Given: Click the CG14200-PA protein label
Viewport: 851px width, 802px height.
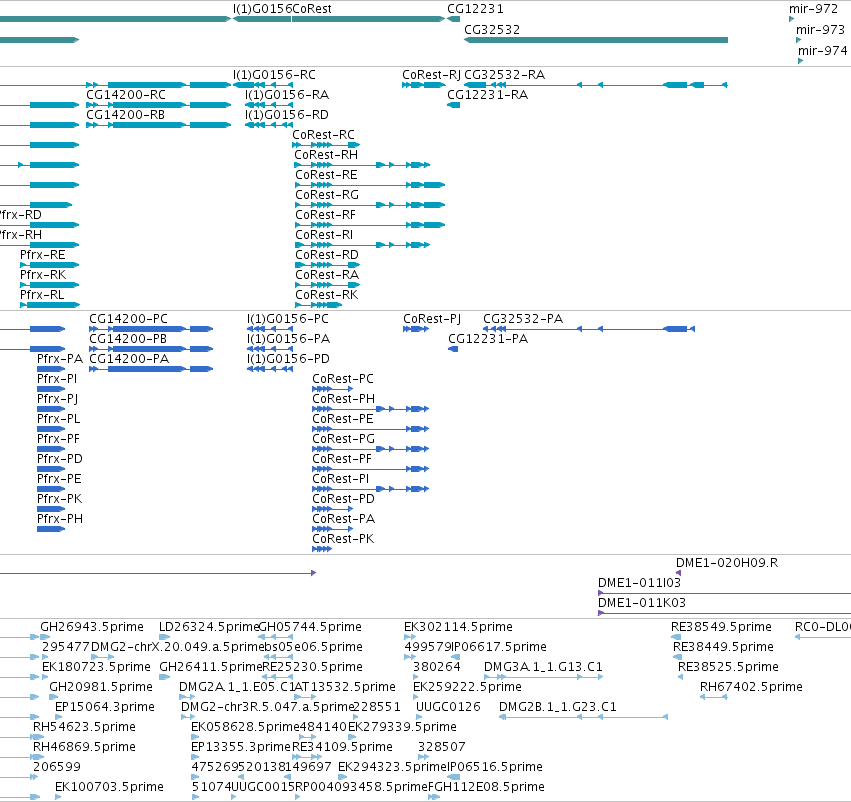Looking at the screenshot, I should 129,359.
